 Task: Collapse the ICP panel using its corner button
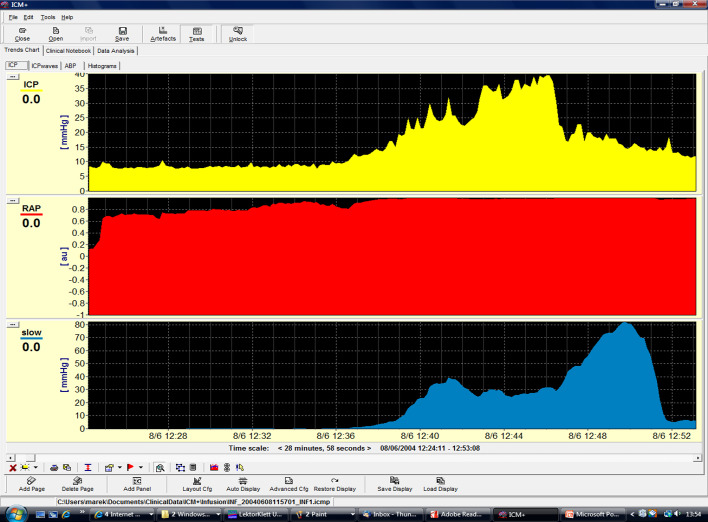13,76
